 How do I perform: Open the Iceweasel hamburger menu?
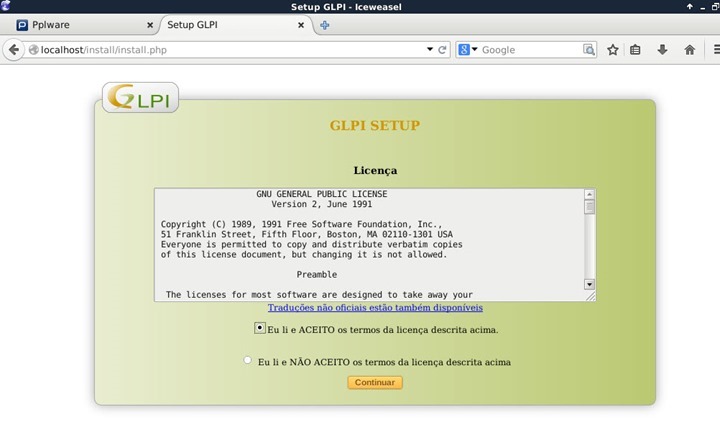[716, 50]
